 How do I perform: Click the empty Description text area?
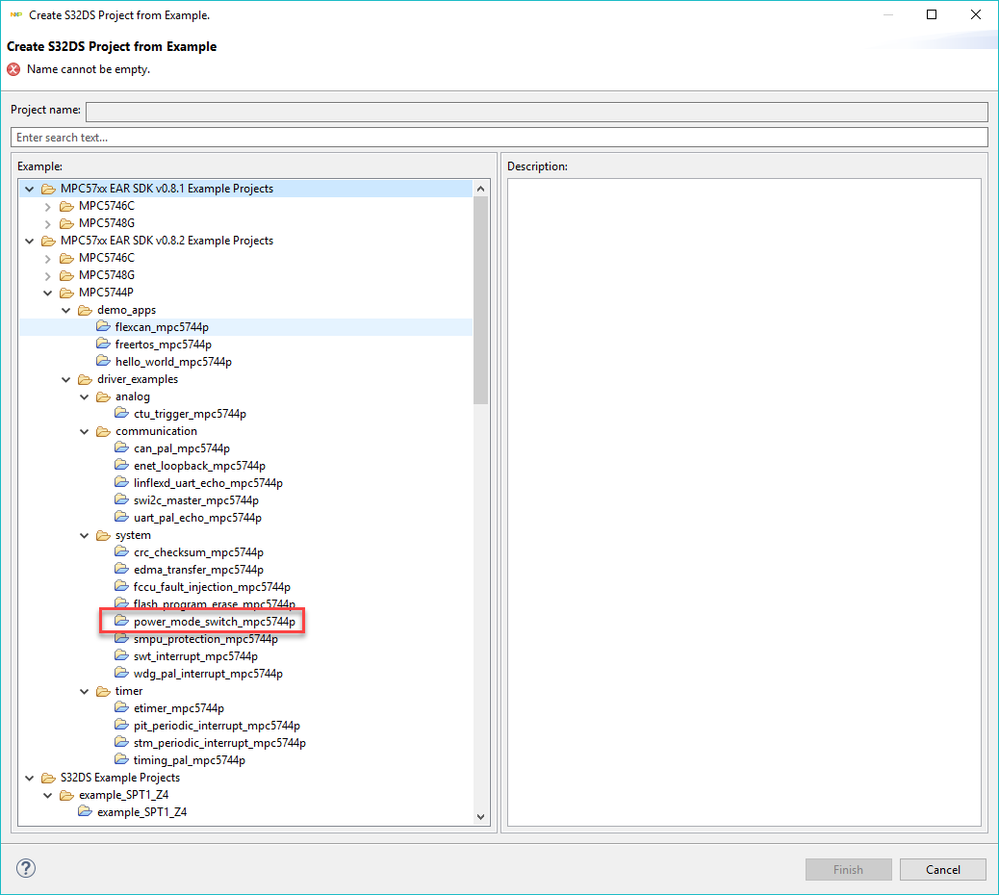pos(744,502)
